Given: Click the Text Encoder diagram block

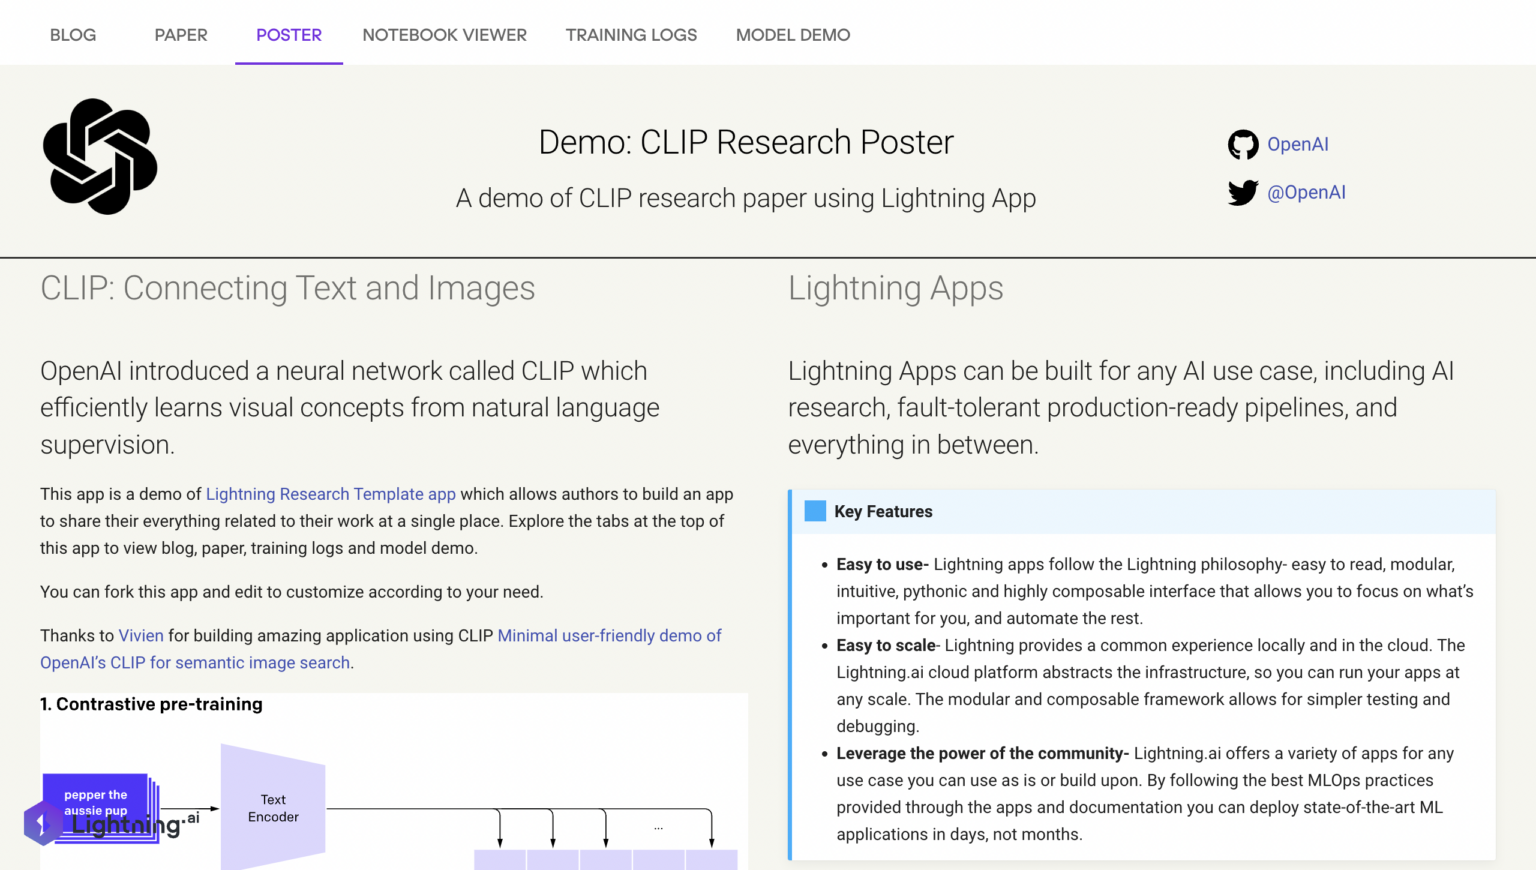Looking at the screenshot, I should point(272,808).
